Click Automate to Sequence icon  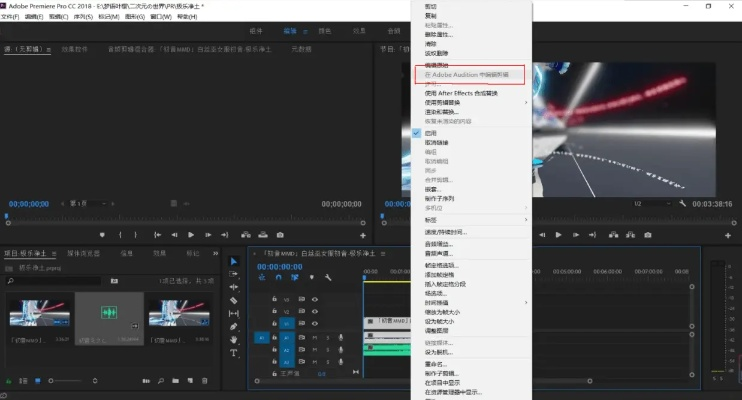coord(146,381)
